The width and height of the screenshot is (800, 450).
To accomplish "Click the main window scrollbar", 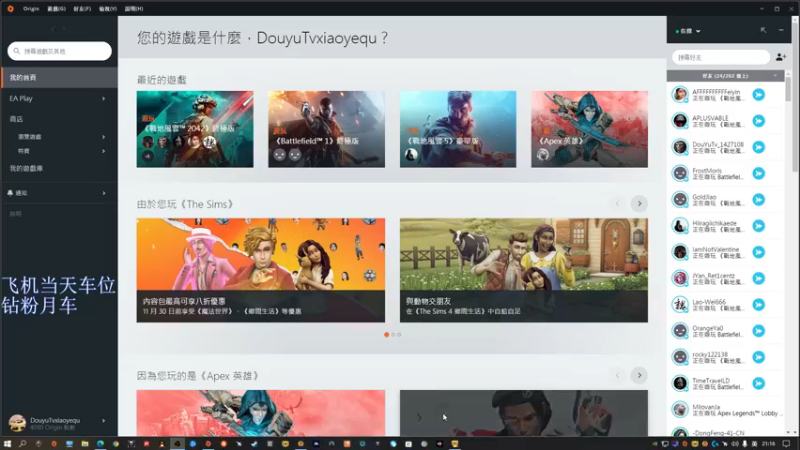I will (x=795, y=97).
